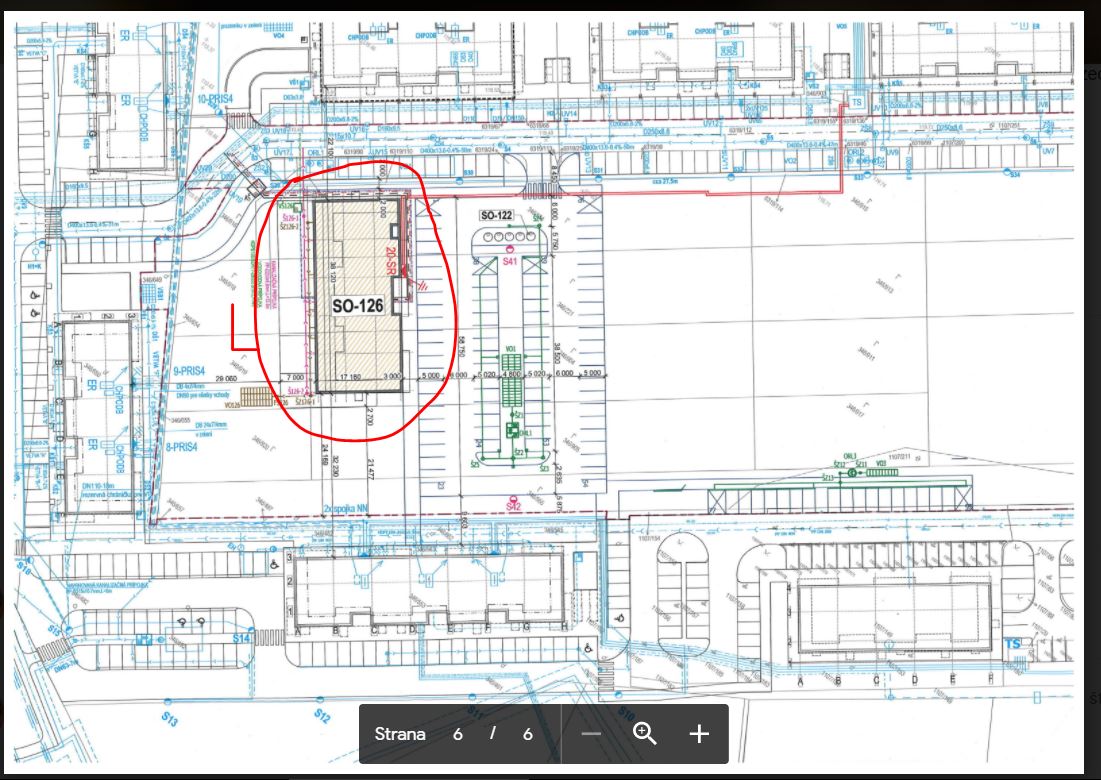Click the S14 manhole label
Image resolution: width=1101 pixels, height=780 pixels.
240,637
